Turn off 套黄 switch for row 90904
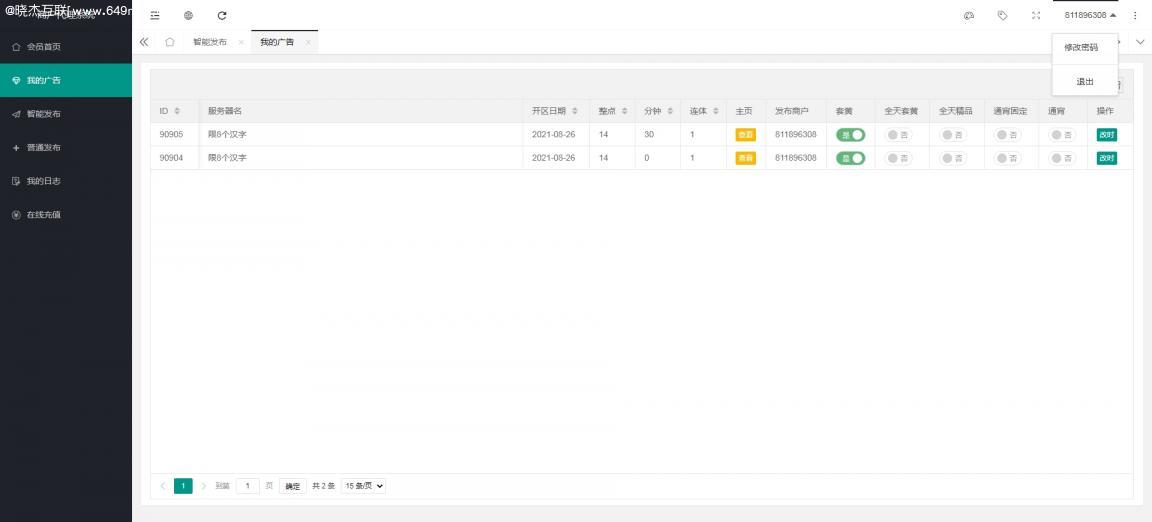 [851, 158]
